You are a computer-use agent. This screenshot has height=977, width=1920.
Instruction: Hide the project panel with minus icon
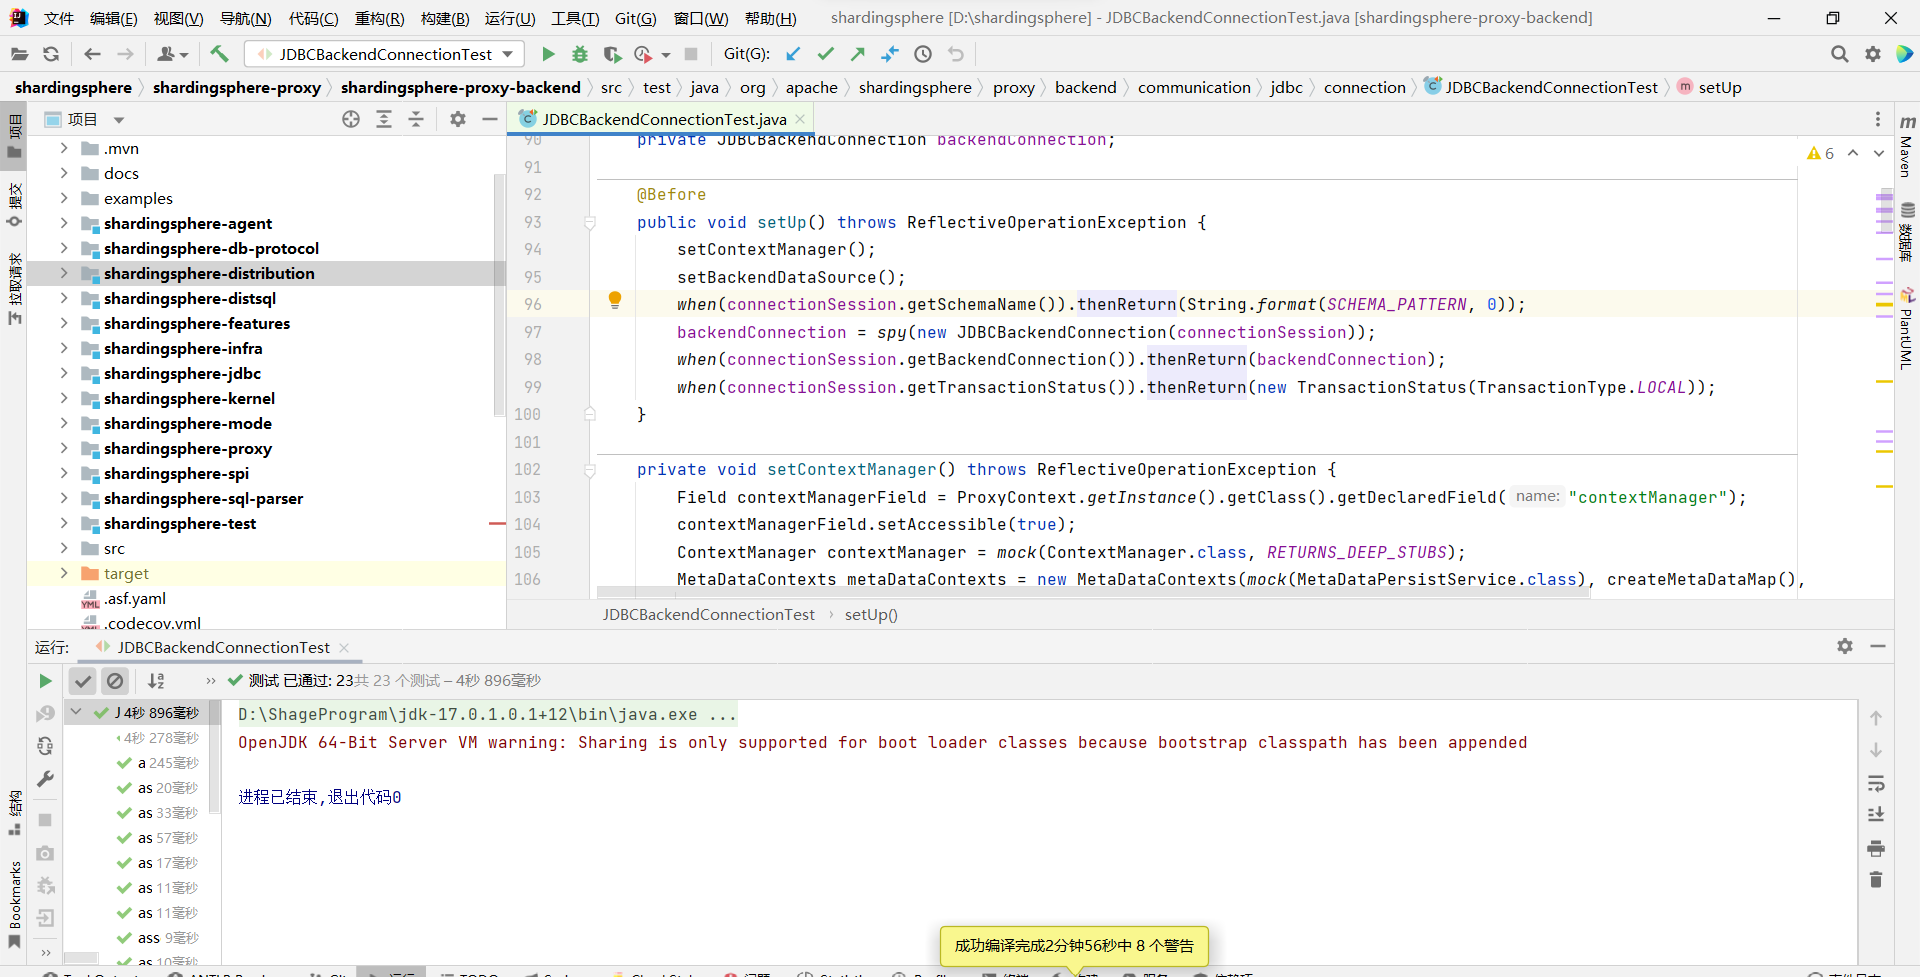490,119
